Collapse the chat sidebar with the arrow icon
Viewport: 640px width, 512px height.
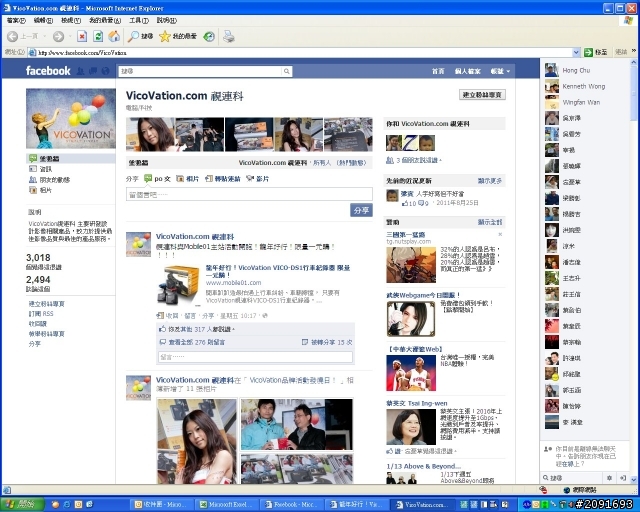[623, 477]
